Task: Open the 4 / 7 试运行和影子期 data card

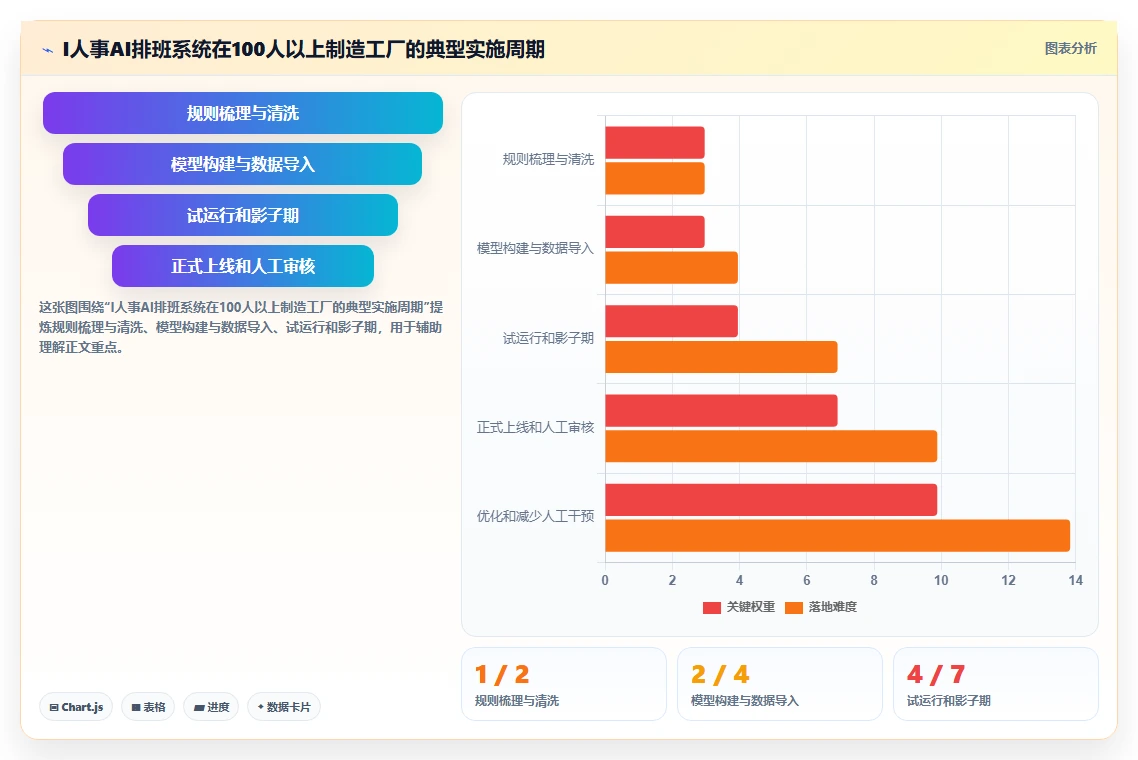Action: click(x=996, y=684)
